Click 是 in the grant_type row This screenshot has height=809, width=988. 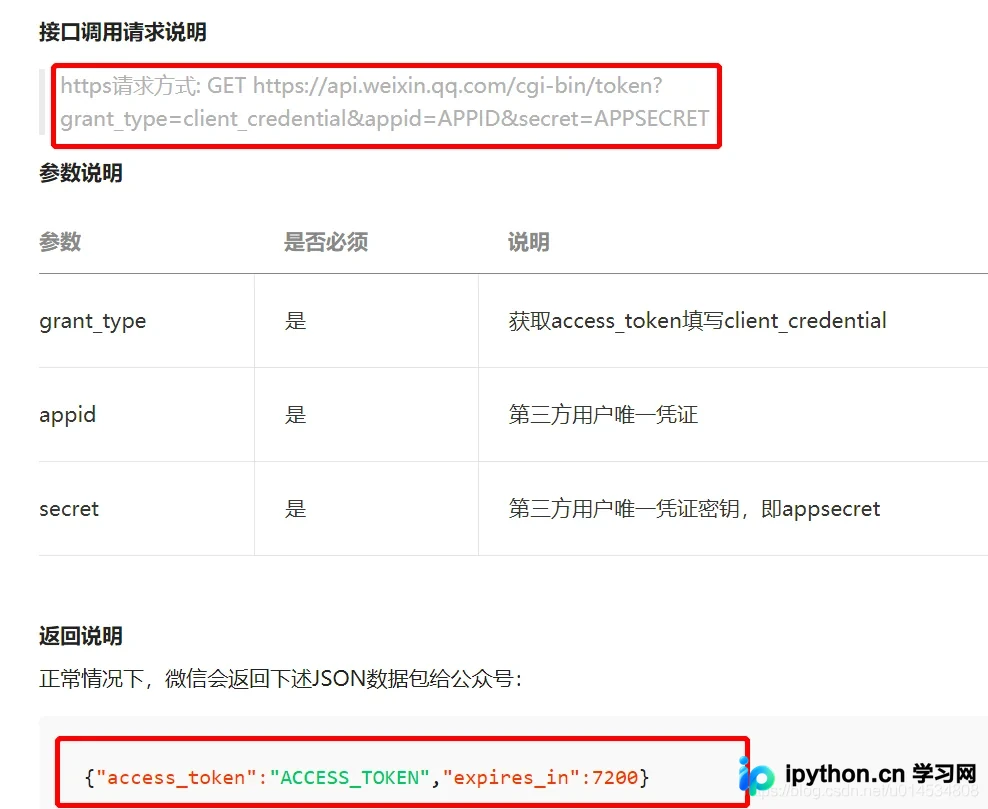coord(296,321)
